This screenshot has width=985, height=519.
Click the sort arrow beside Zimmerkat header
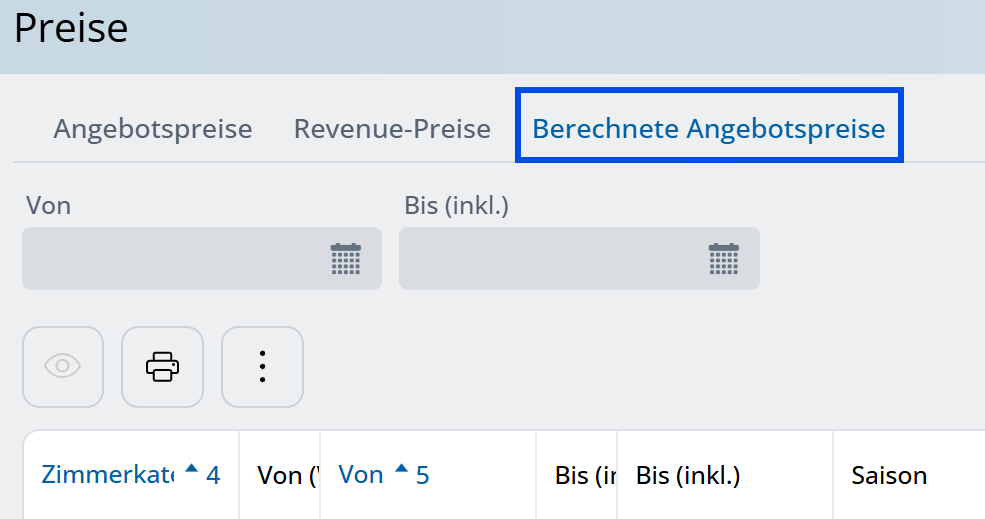pos(192,468)
